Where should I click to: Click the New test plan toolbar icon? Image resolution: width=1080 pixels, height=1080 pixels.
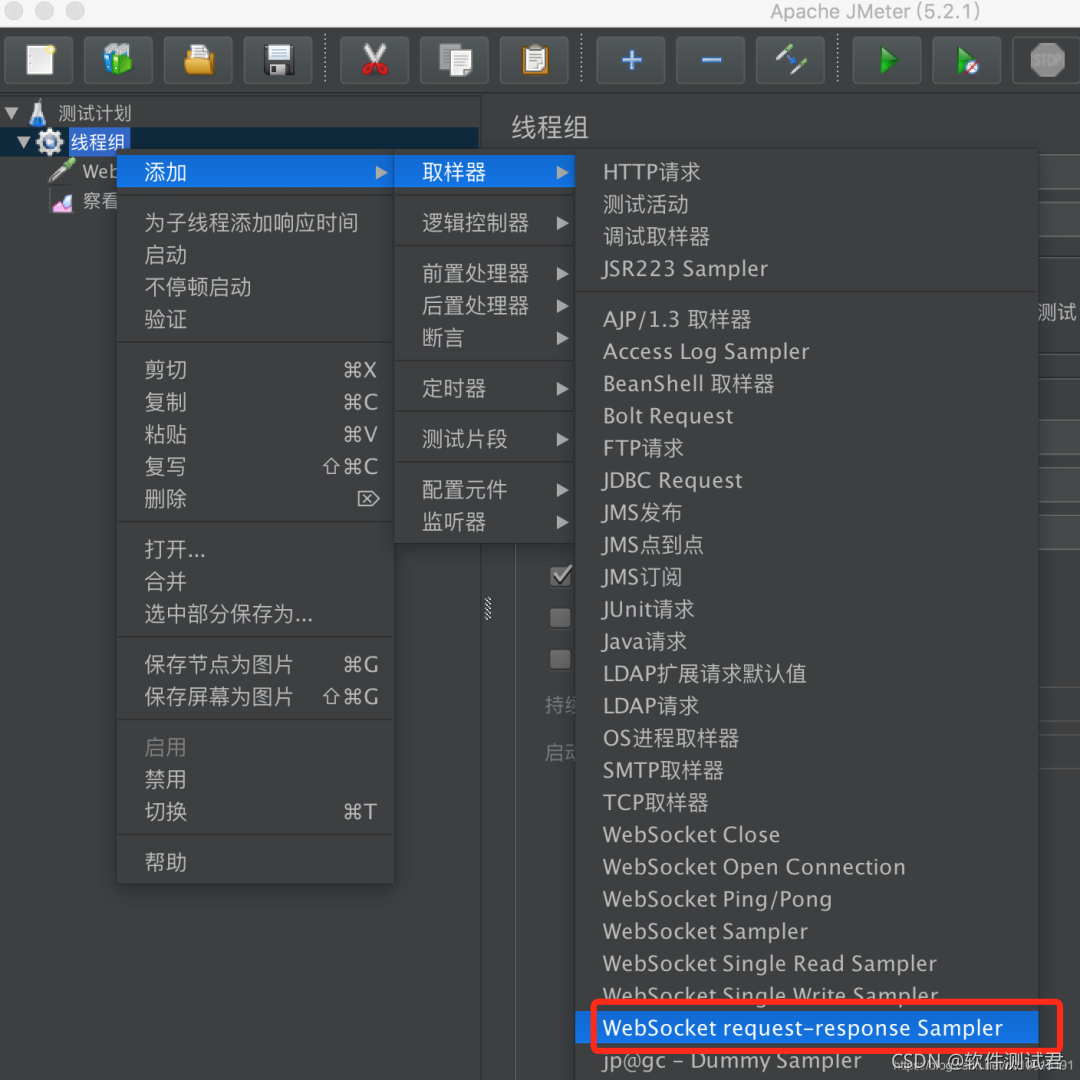click(39, 60)
